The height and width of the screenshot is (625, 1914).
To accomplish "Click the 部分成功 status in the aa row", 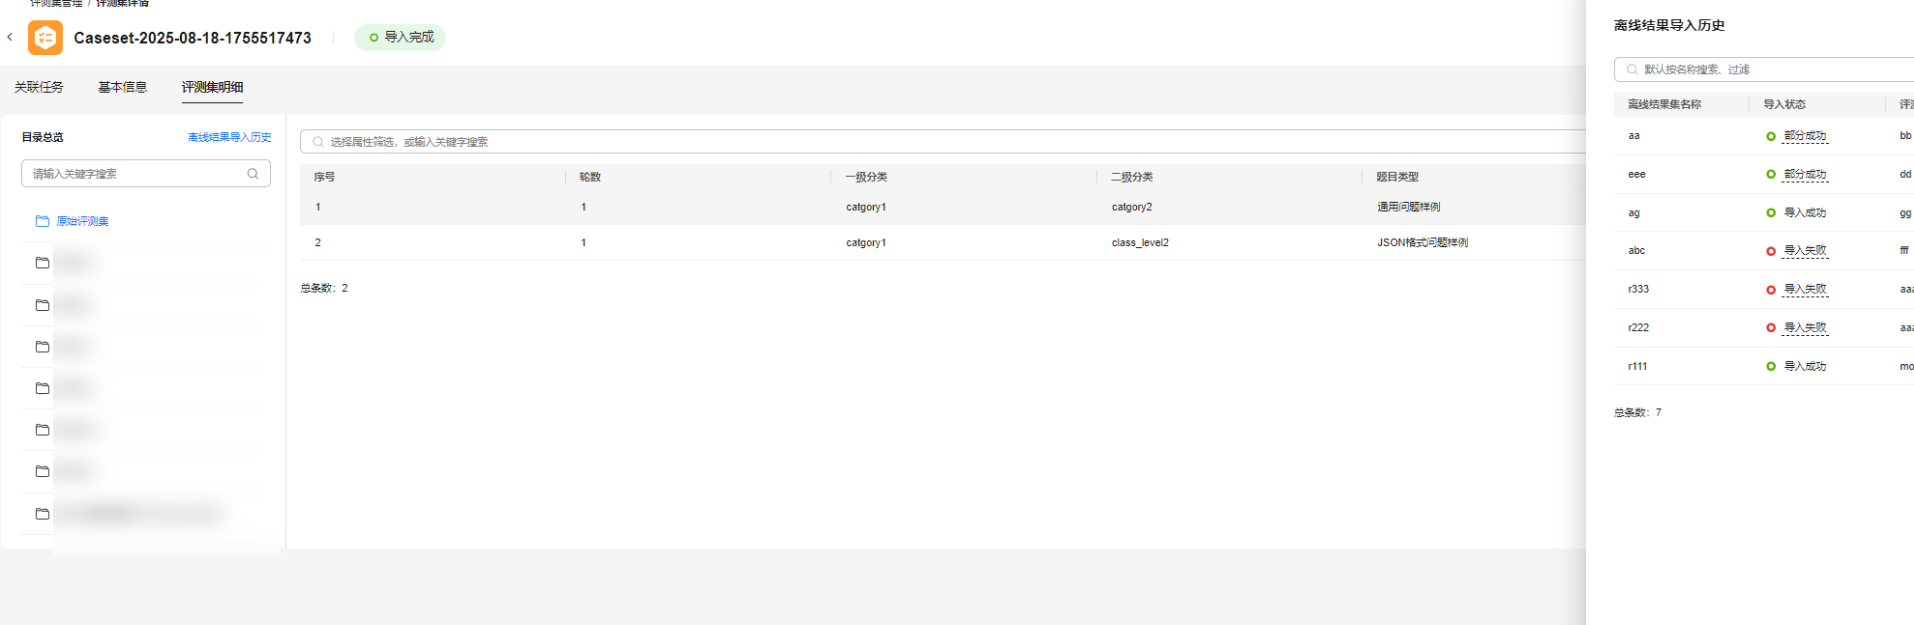I will coord(1805,136).
